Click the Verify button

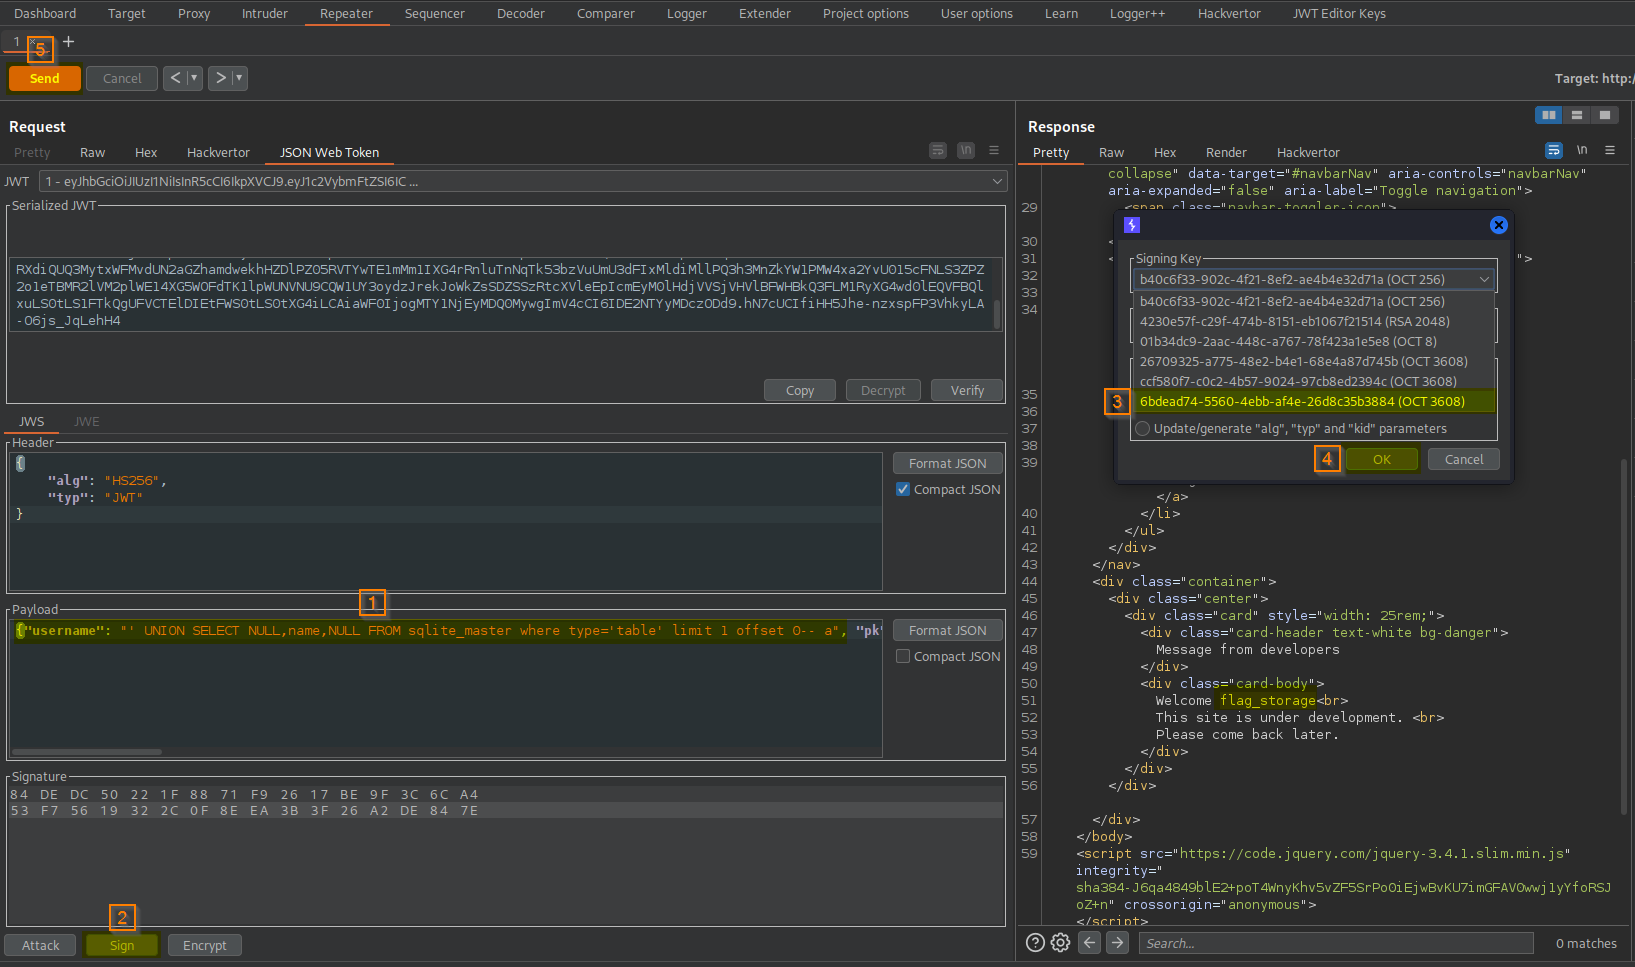coord(967,390)
